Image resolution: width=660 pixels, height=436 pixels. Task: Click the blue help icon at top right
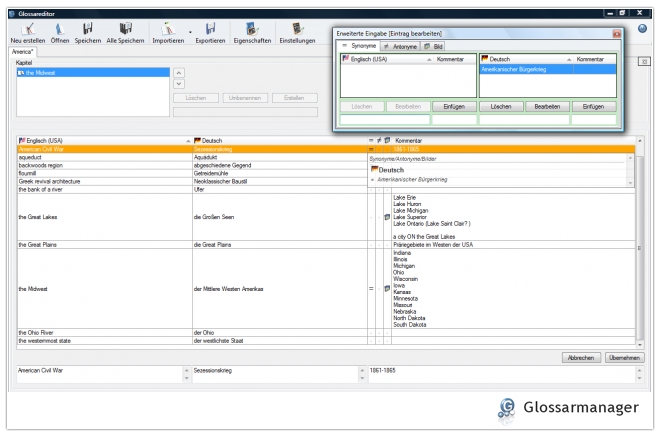643,28
